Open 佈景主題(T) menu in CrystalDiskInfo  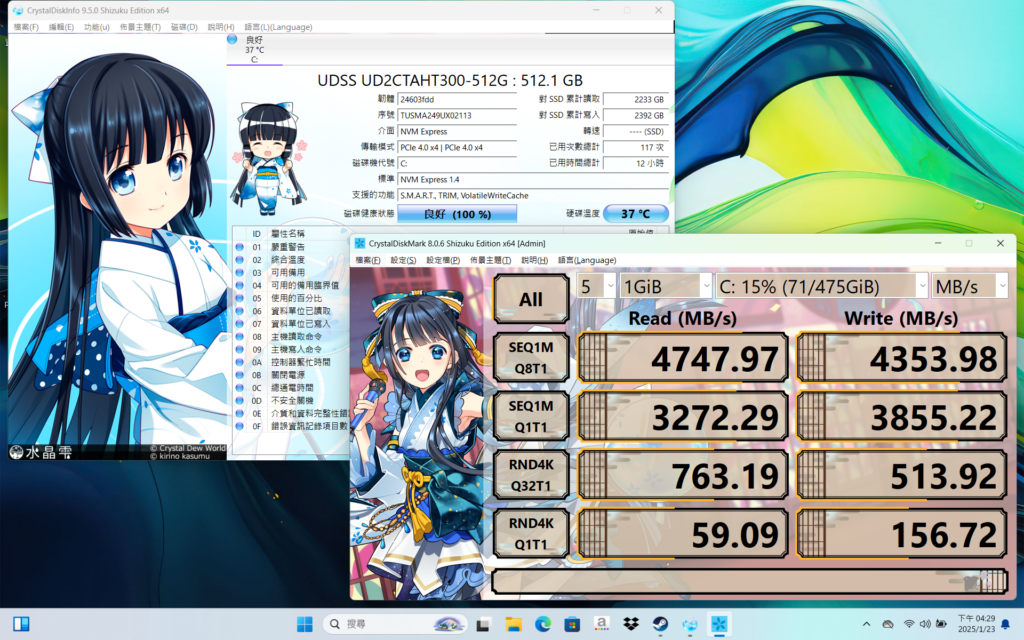click(x=140, y=27)
